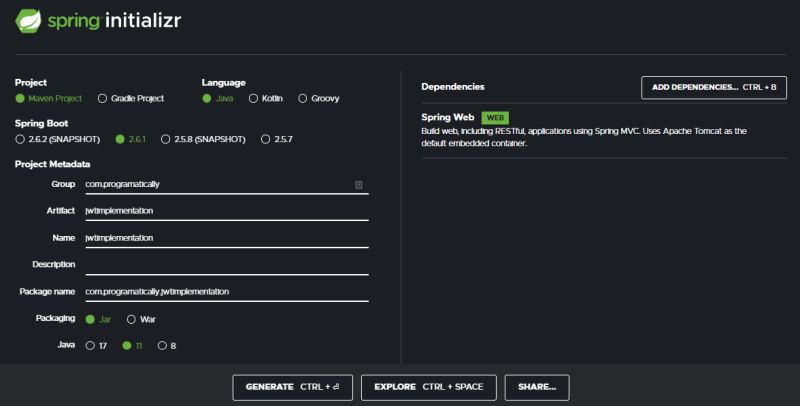Set packaging to Jar
800x406 pixels.
90,319
